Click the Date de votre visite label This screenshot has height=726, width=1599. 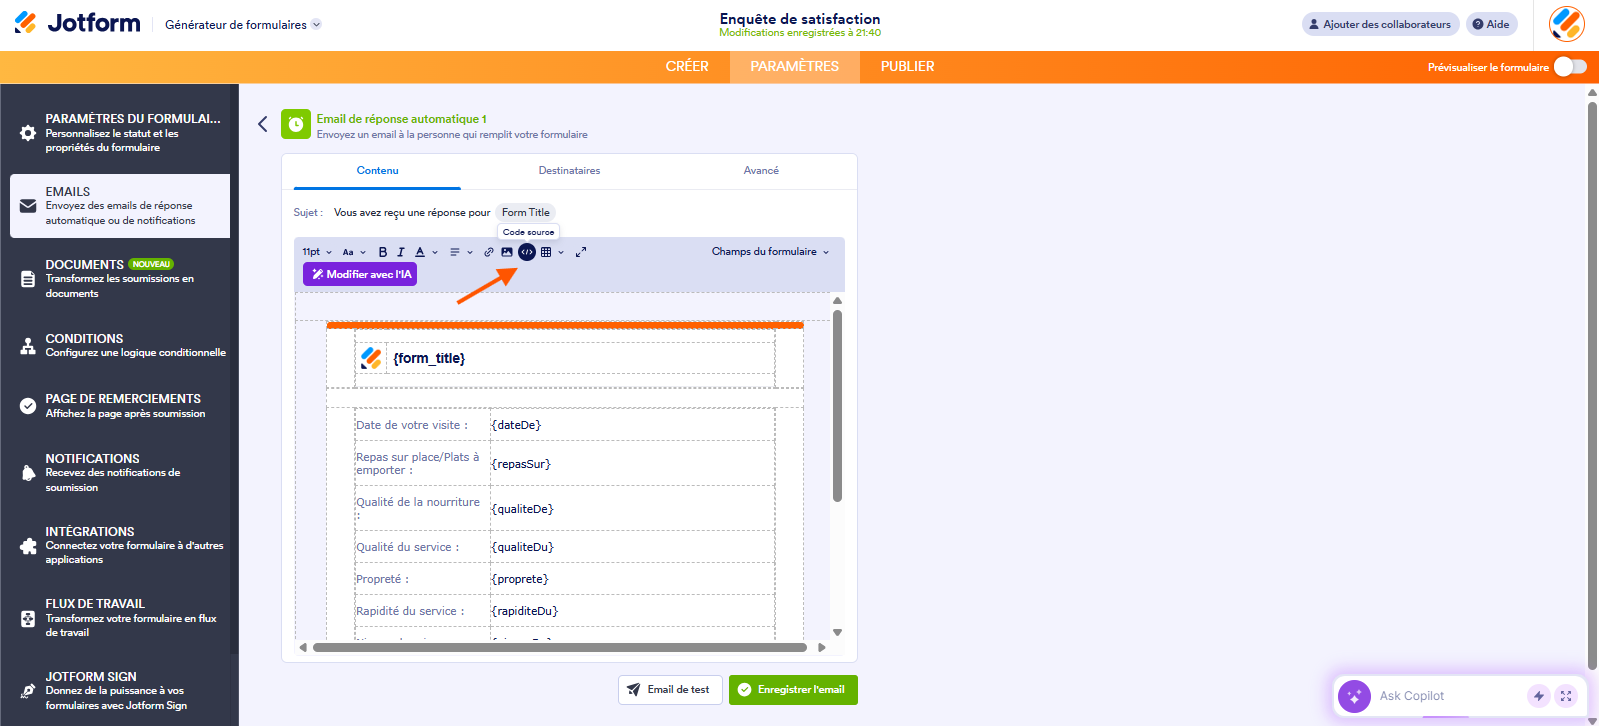[412, 425]
